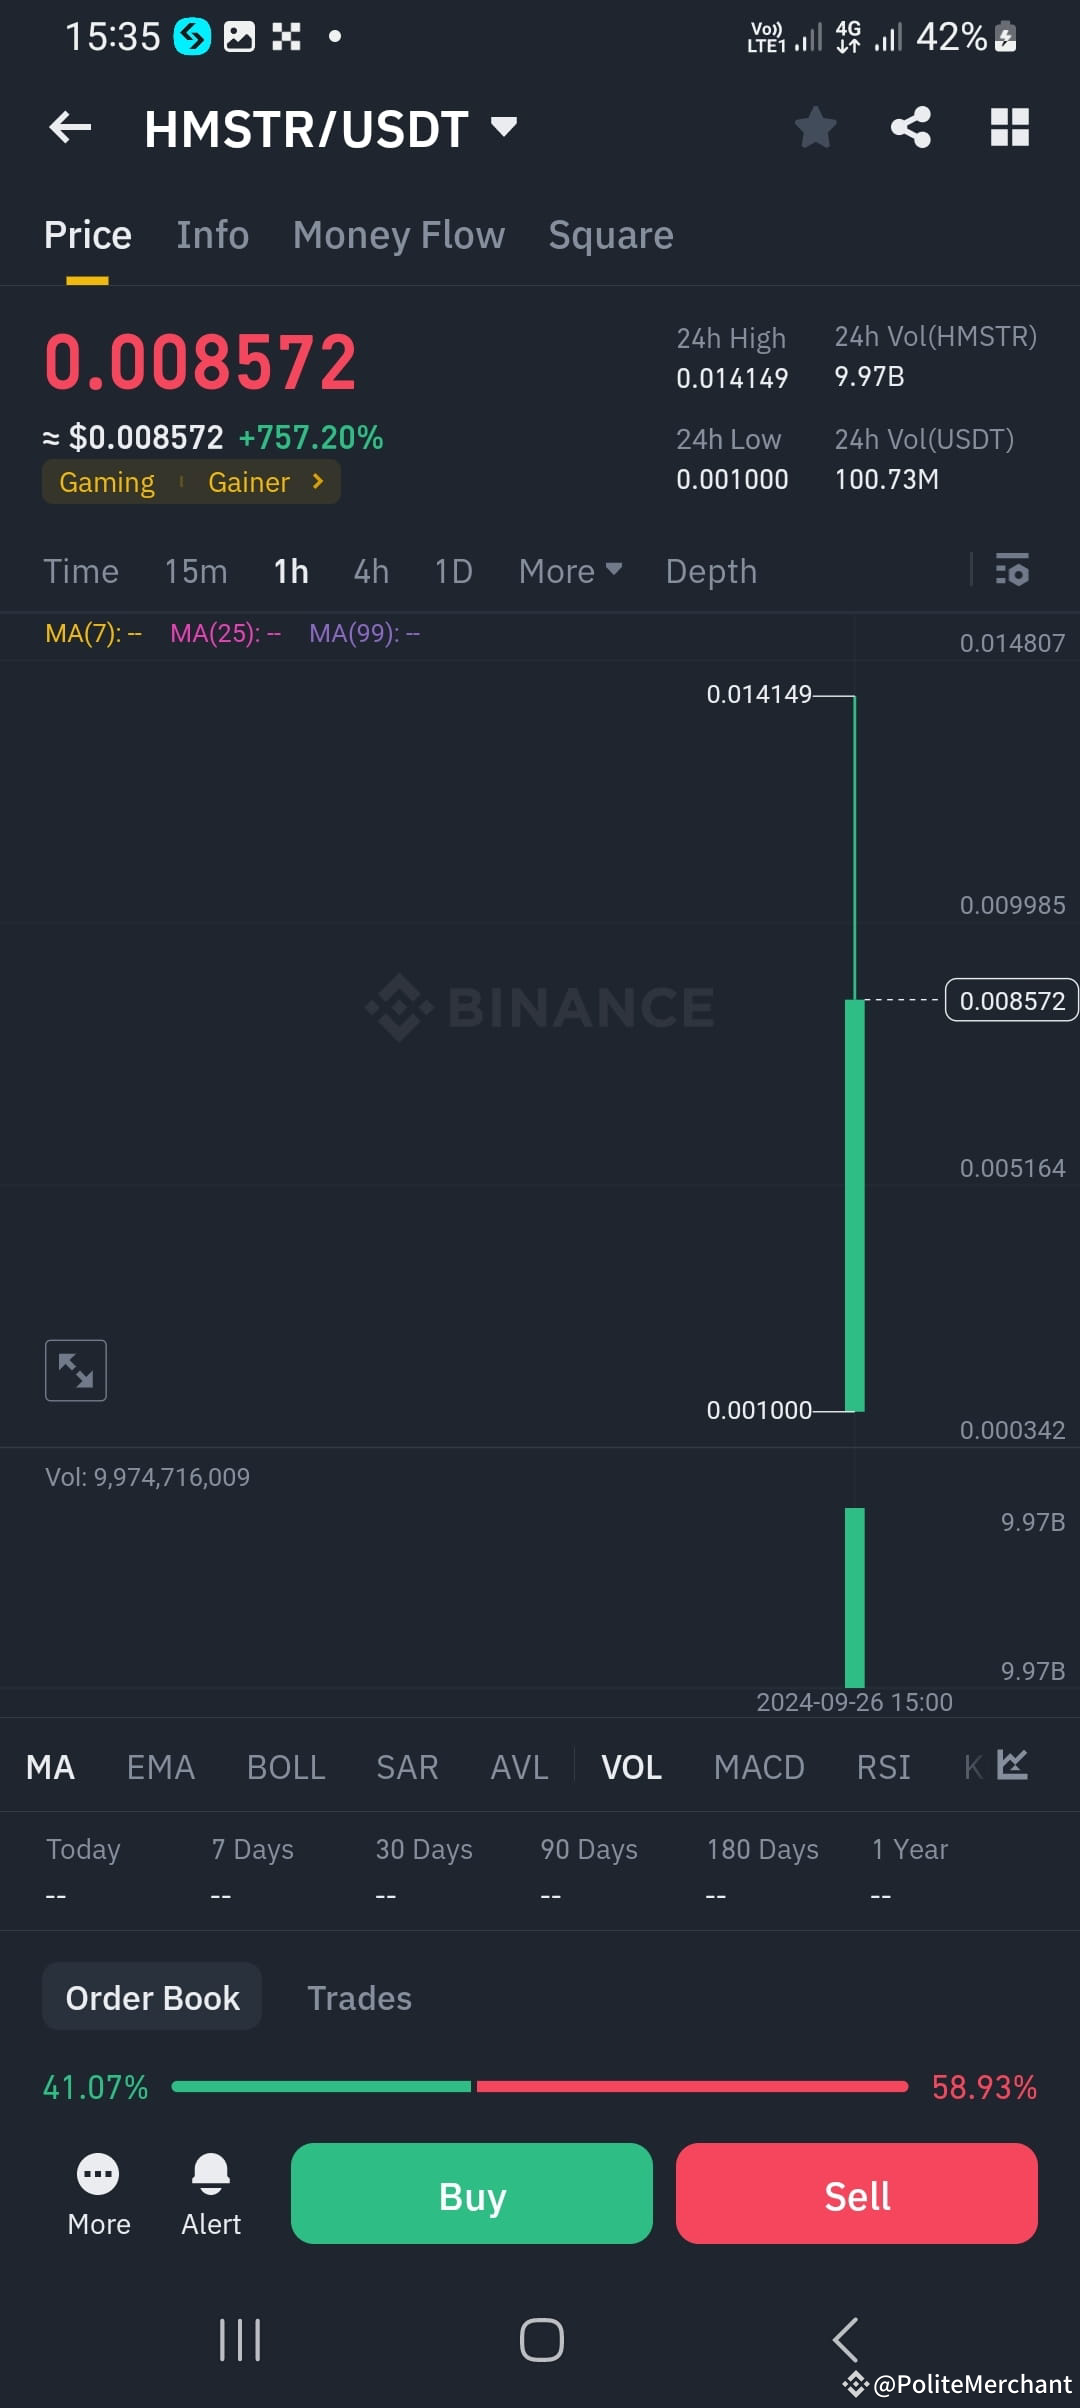The image size is (1080, 2408).
Task: Open the Gainer tag details chevron
Action: [x=317, y=481]
